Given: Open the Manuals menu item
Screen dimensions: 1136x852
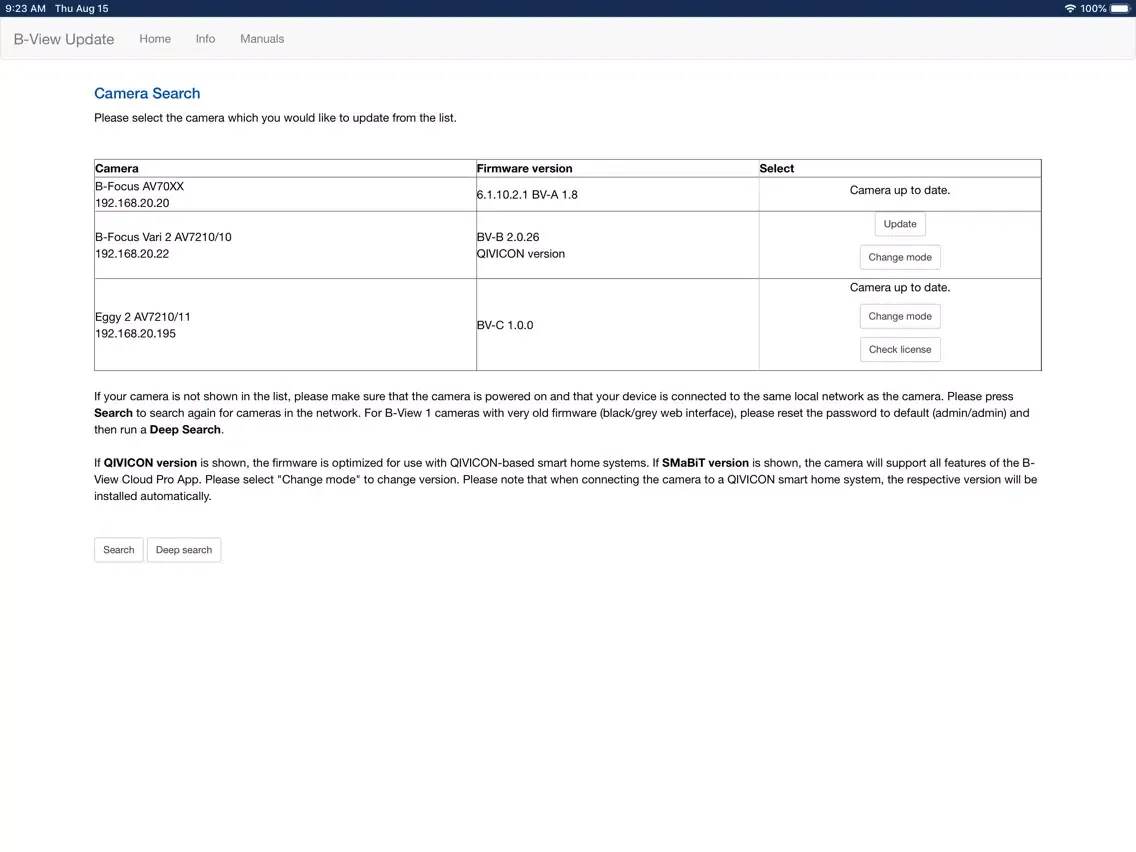Looking at the screenshot, I should coord(262,39).
